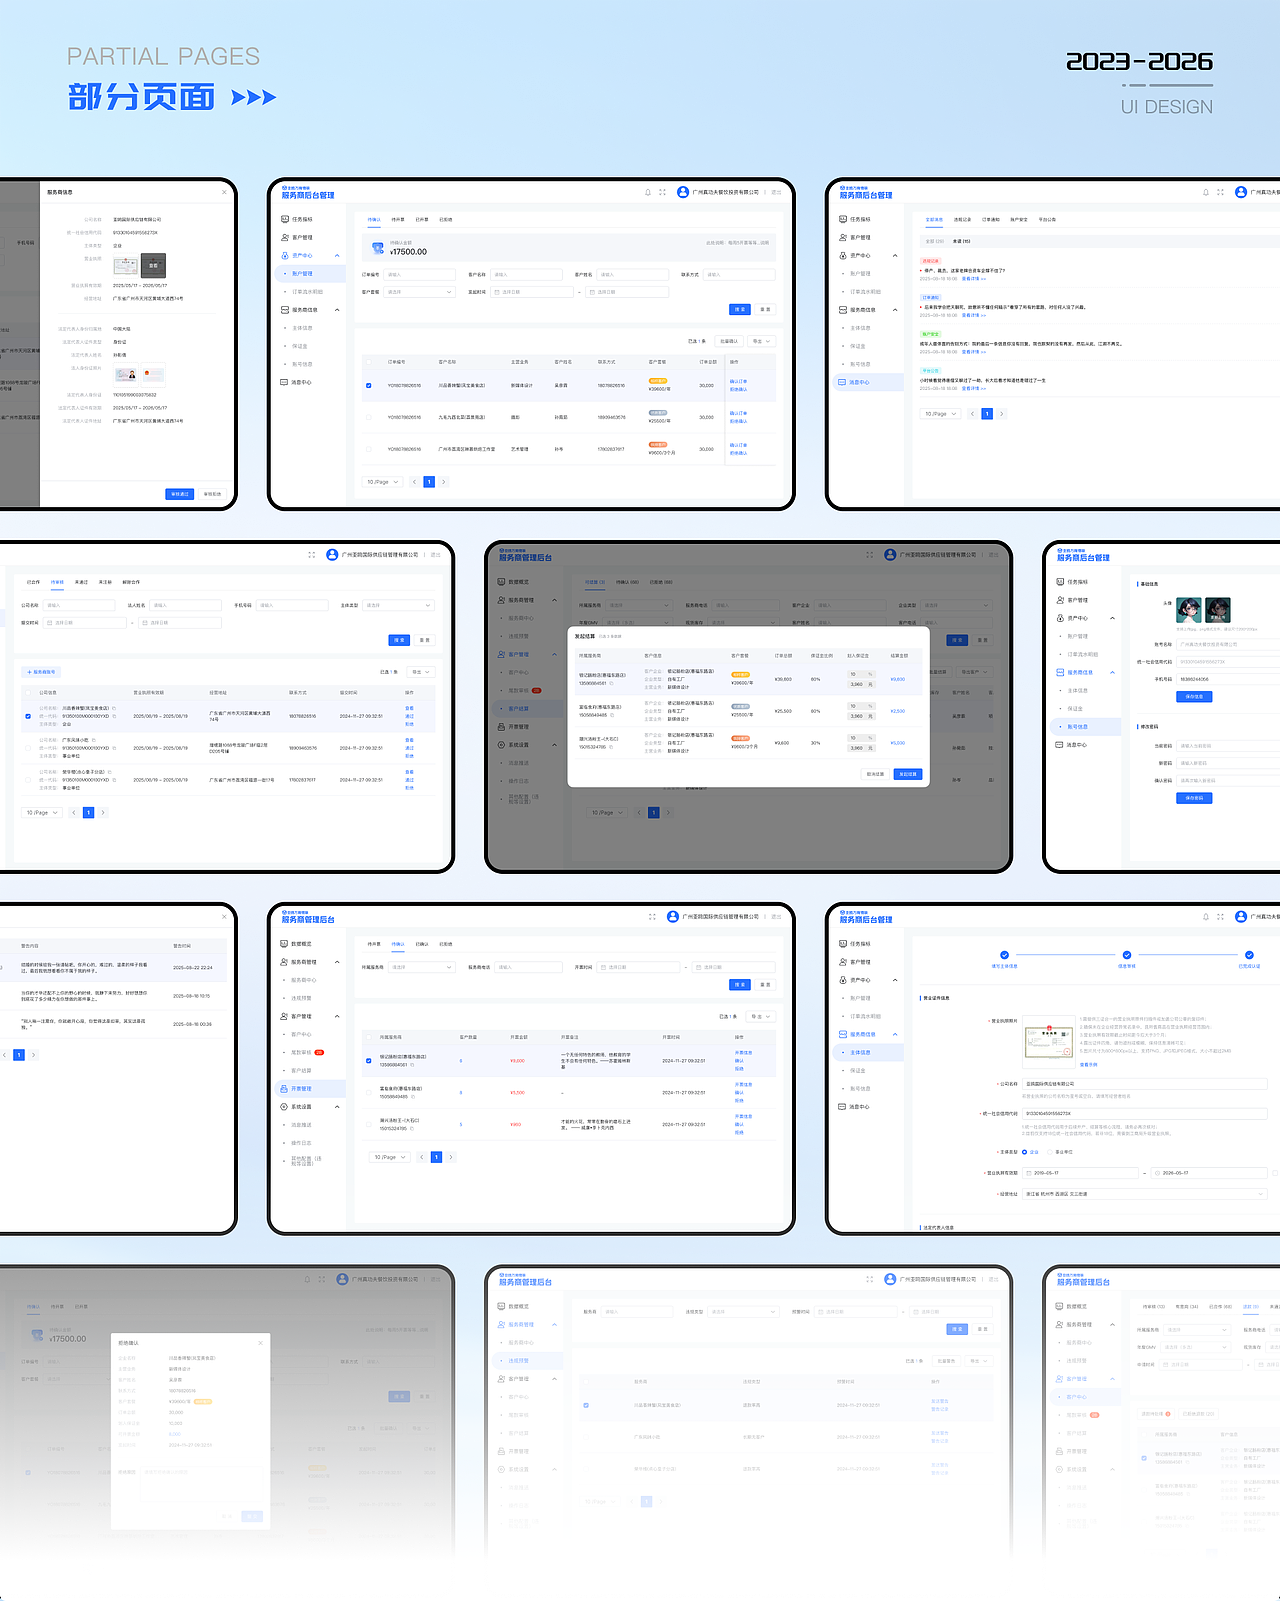Click the + 服务商账号 button on the review page
The image size is (1280, 1601).
(42, 672)
